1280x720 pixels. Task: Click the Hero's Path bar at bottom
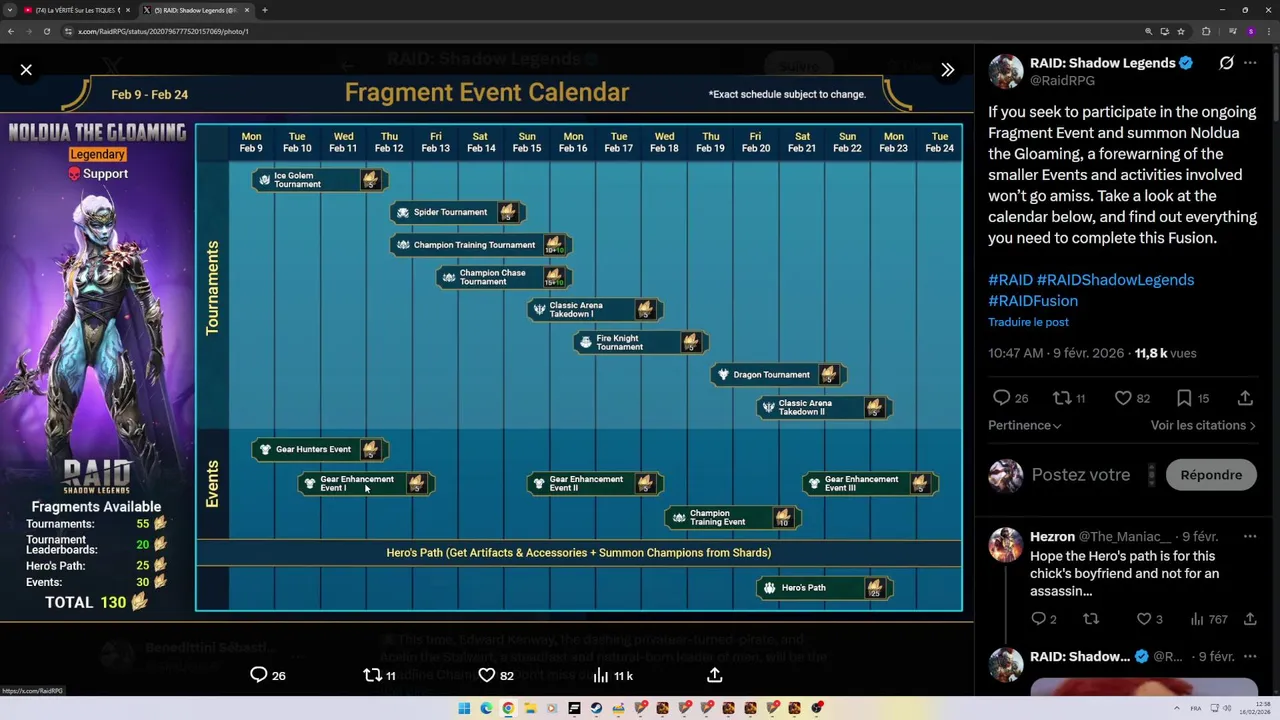[x=824, y=588]
